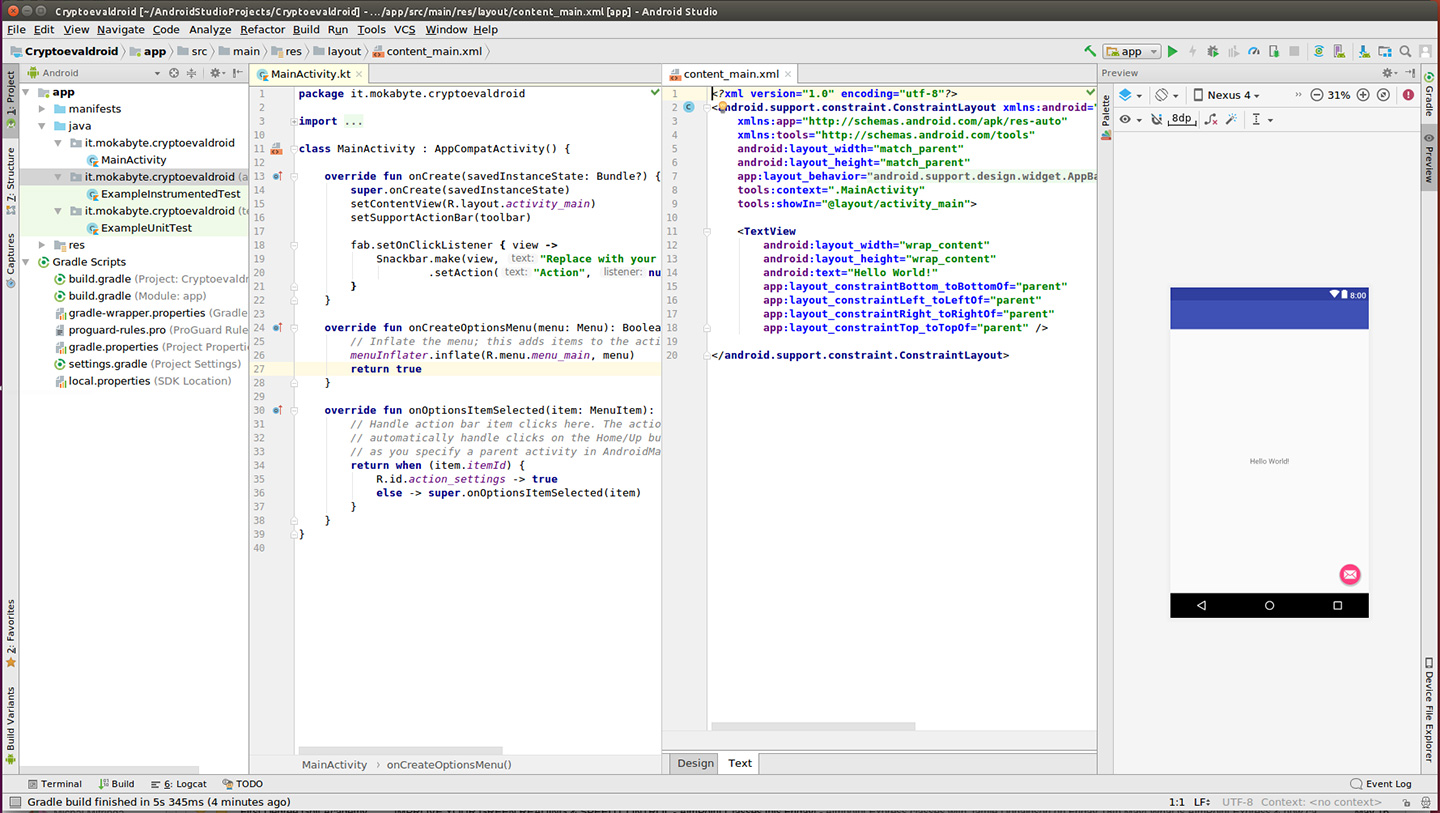Image resolution: width=1440 pixels, height=813 pixels.
Task: Toggle the Favorites tool window tab
Action: click(11, 634)
